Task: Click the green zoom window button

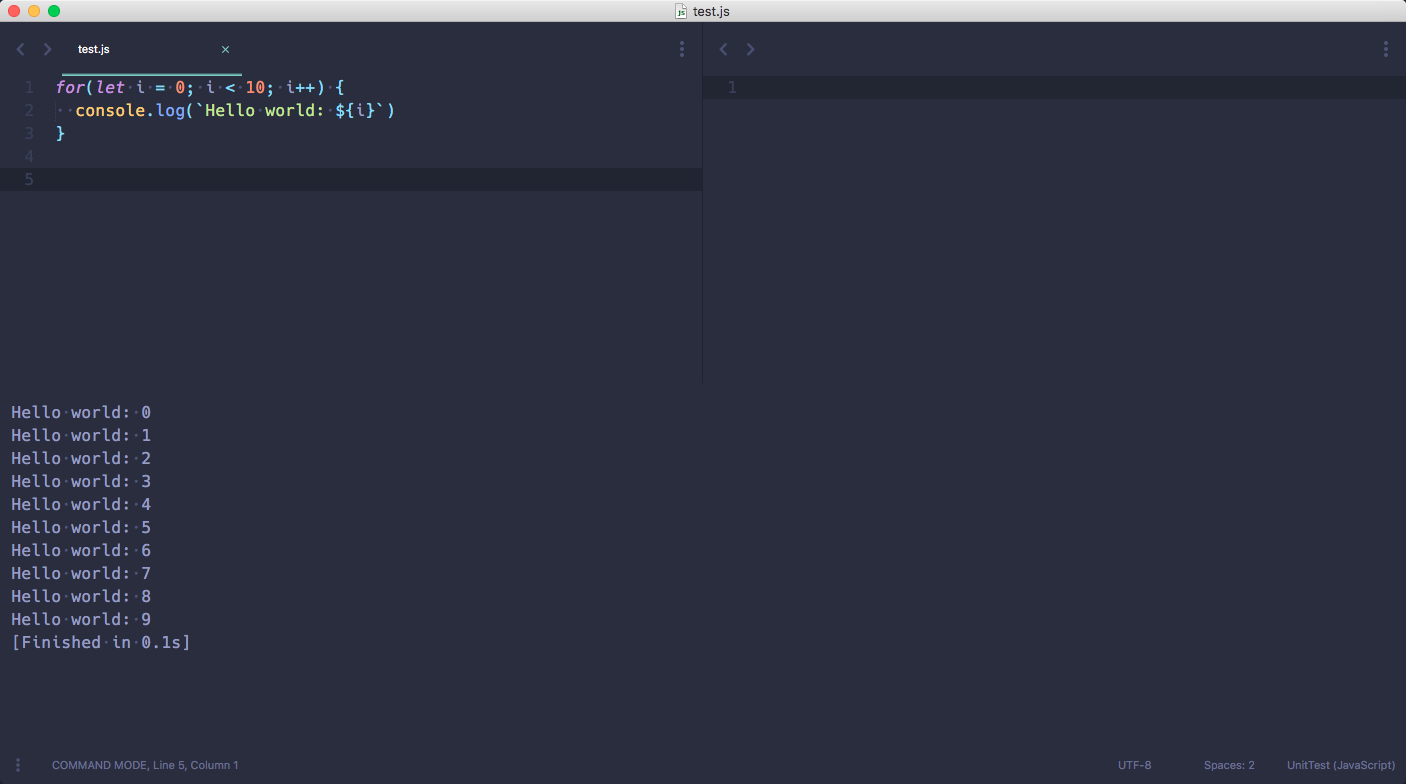Action: pyautogui.click(x=54, y=11)
